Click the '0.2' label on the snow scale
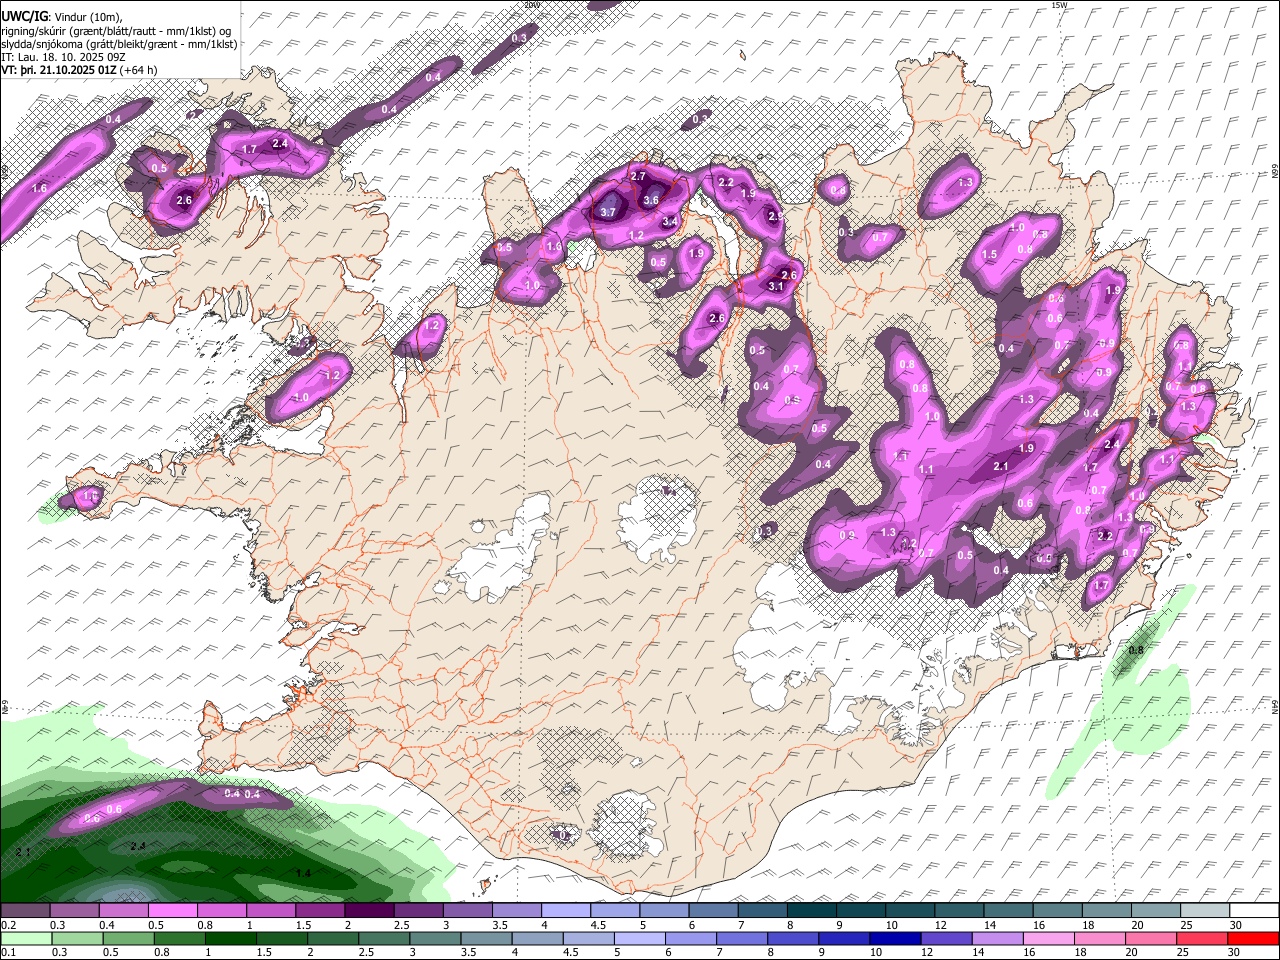Screen dimensions: 1280x960 (x=8, y=925)
